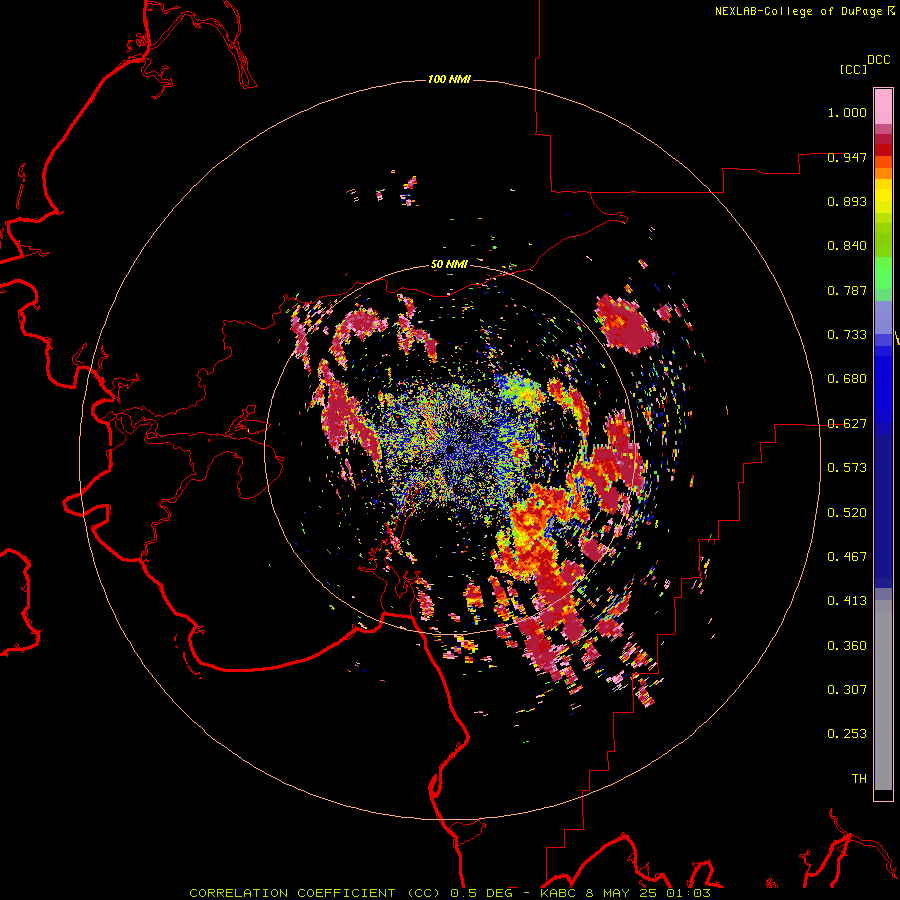
Task: Click the 8 MAY 25 date text
Action: tap(622, 893)
